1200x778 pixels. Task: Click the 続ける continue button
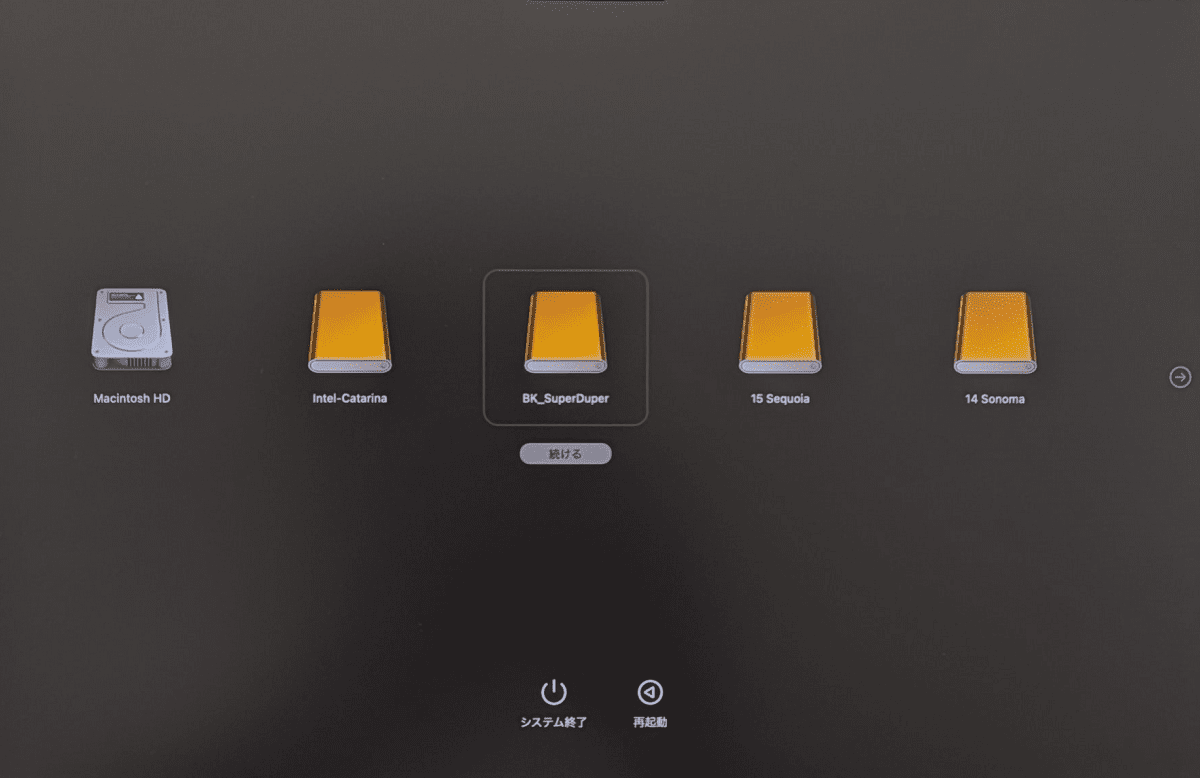tap(565, 454)
